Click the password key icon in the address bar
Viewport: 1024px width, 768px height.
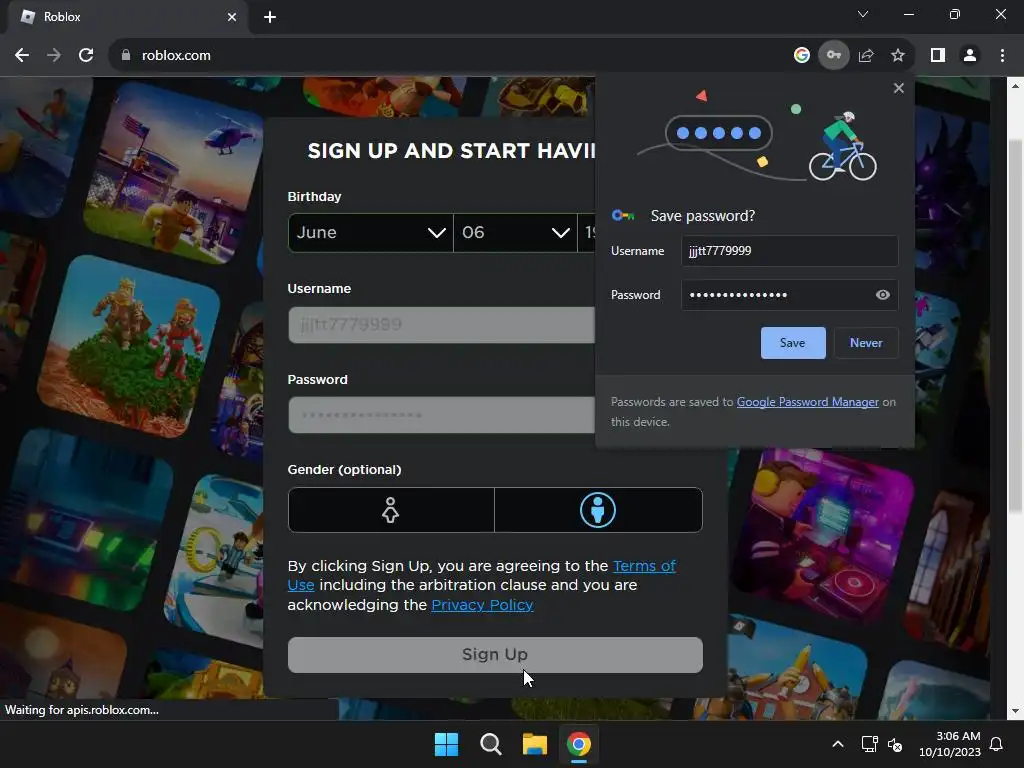point(833,56)
